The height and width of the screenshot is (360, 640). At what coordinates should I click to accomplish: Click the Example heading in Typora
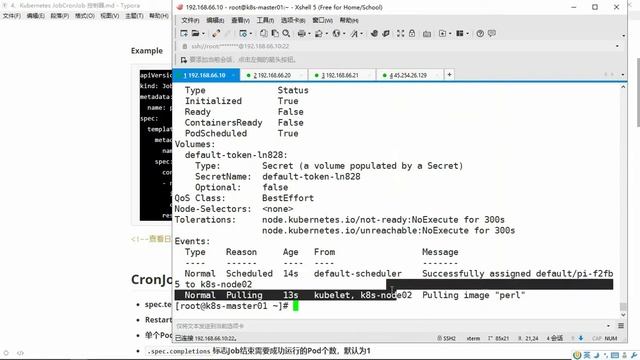147,51
